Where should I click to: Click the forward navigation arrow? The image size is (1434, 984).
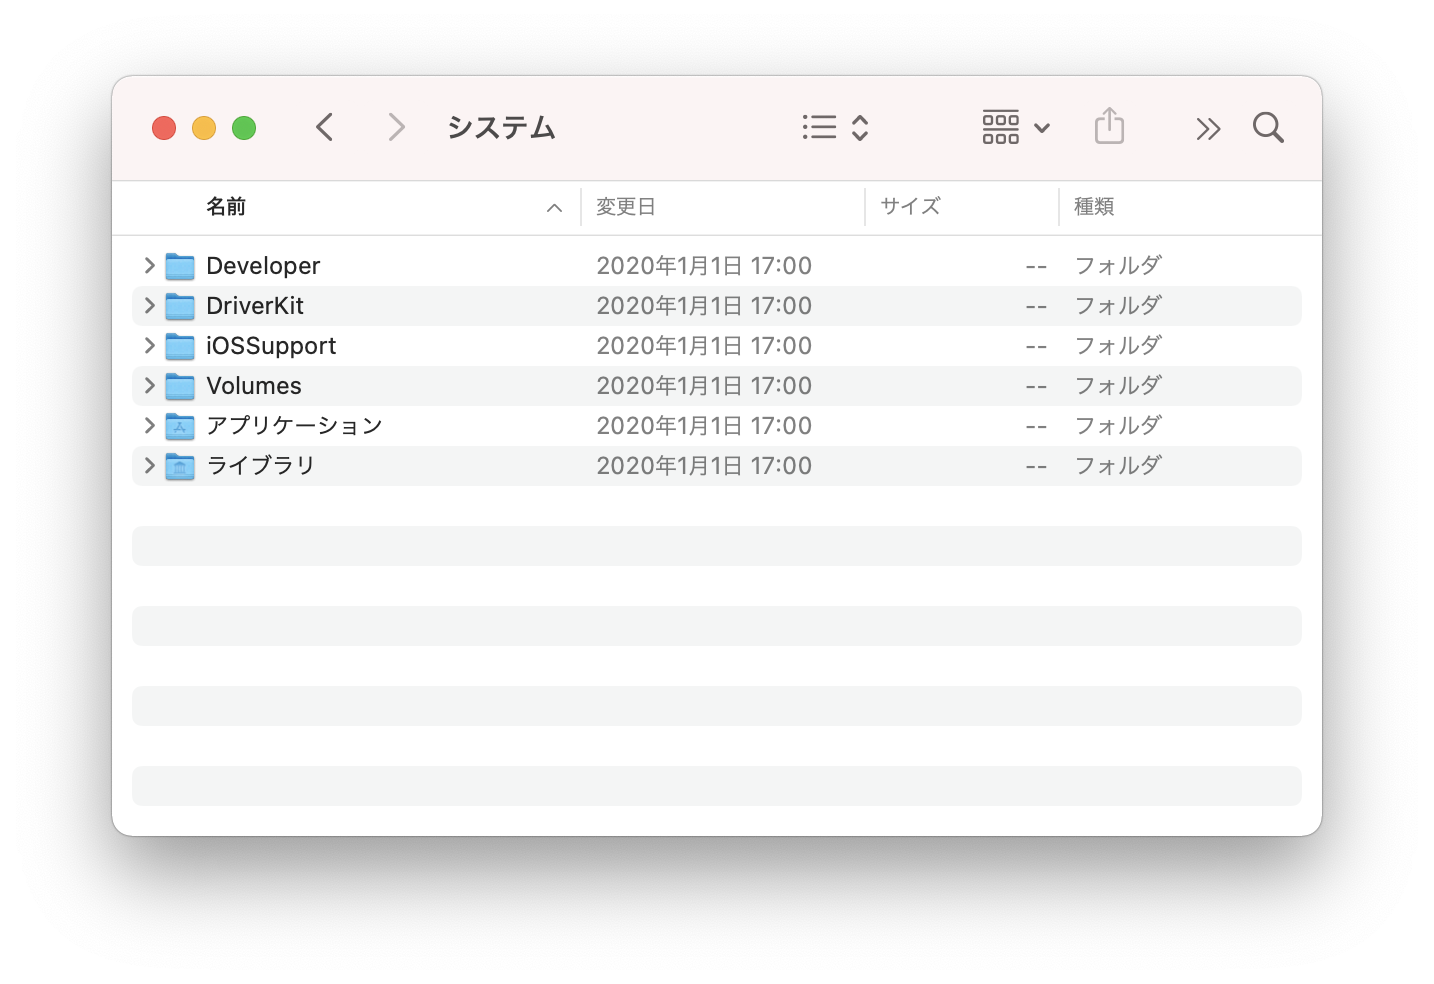pyautogui.click(x=396, y=127)
